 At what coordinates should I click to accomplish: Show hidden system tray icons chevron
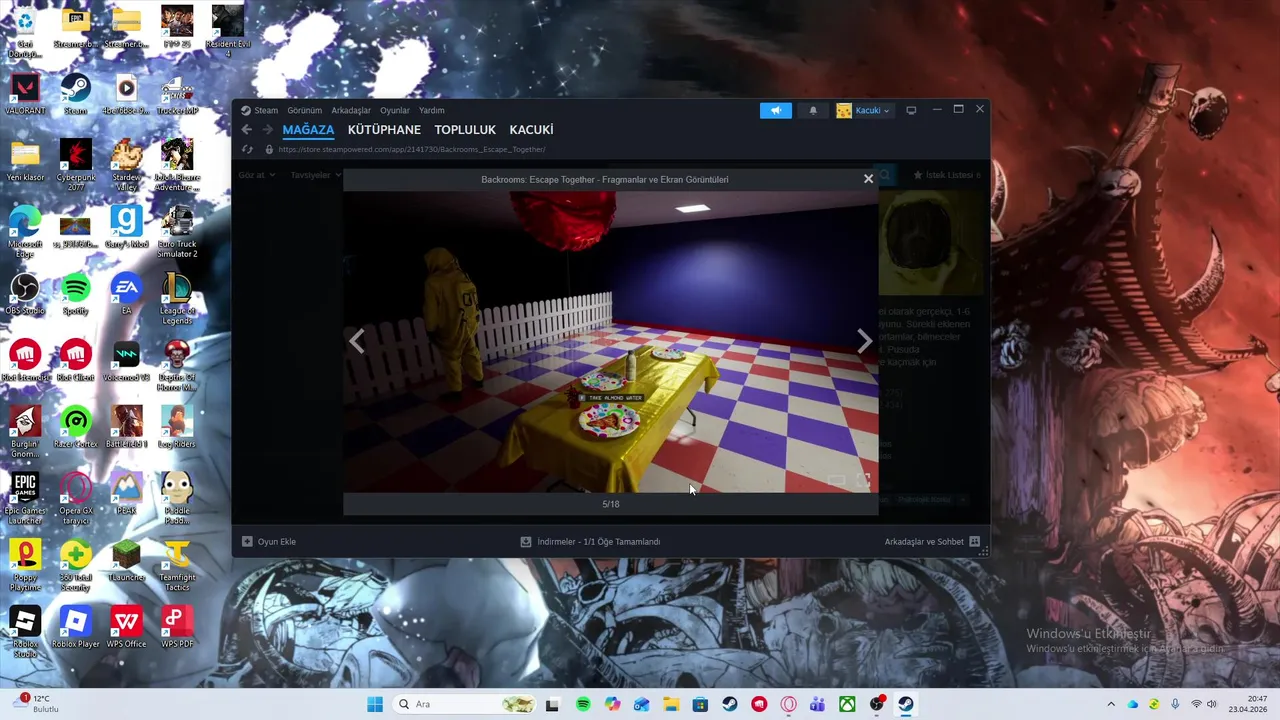pyautogui.click(x=1110, y=704)
